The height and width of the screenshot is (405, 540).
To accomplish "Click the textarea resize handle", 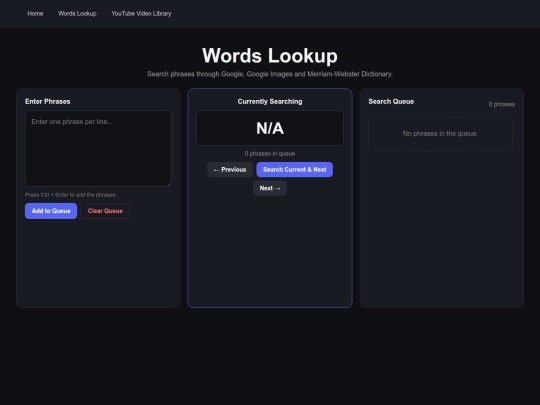I will pyautogui.click(x=169, y=184).
